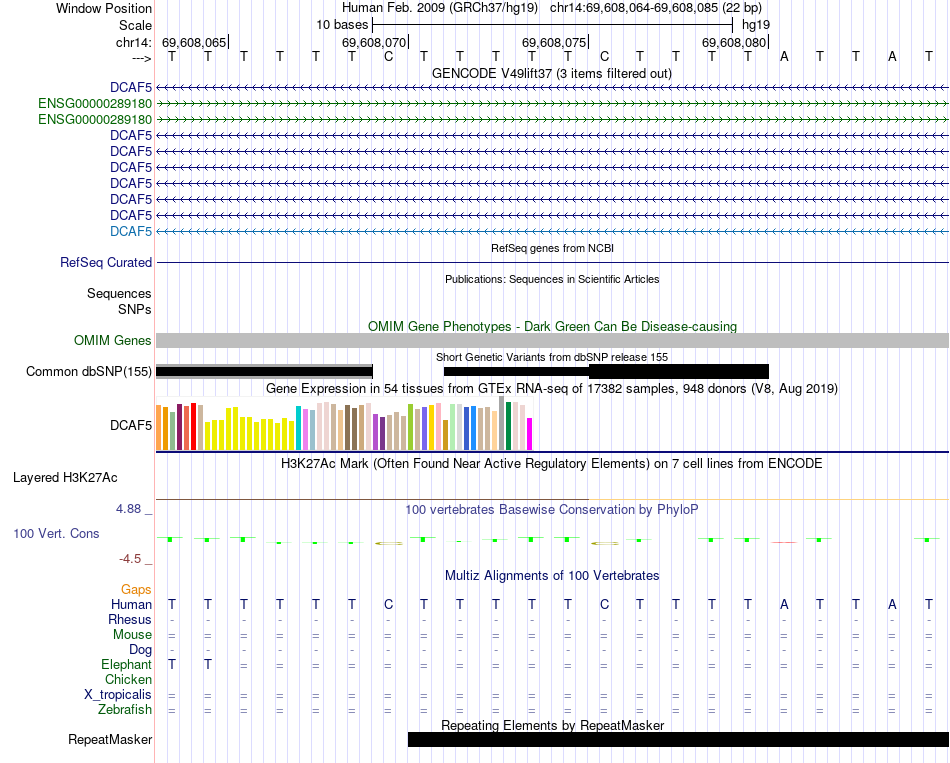The height and width of the screenshot is (763, 950).
Task: Open '100 vertebrates Basewise Conservation by PhyloP' title
Action: pos(551,510)
